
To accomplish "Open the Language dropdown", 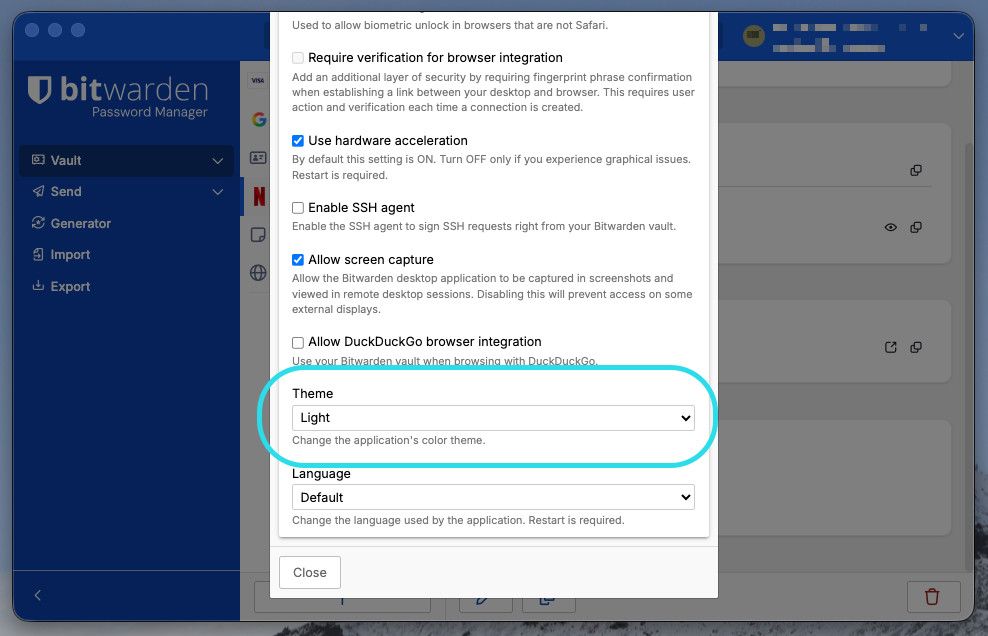I will coord(493,497).
